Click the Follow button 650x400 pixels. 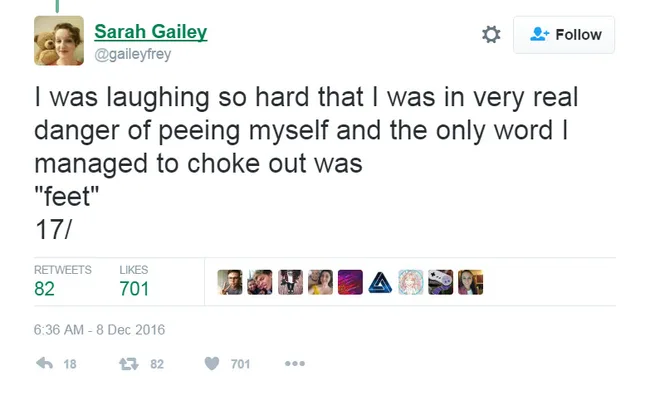pos(564,35)
